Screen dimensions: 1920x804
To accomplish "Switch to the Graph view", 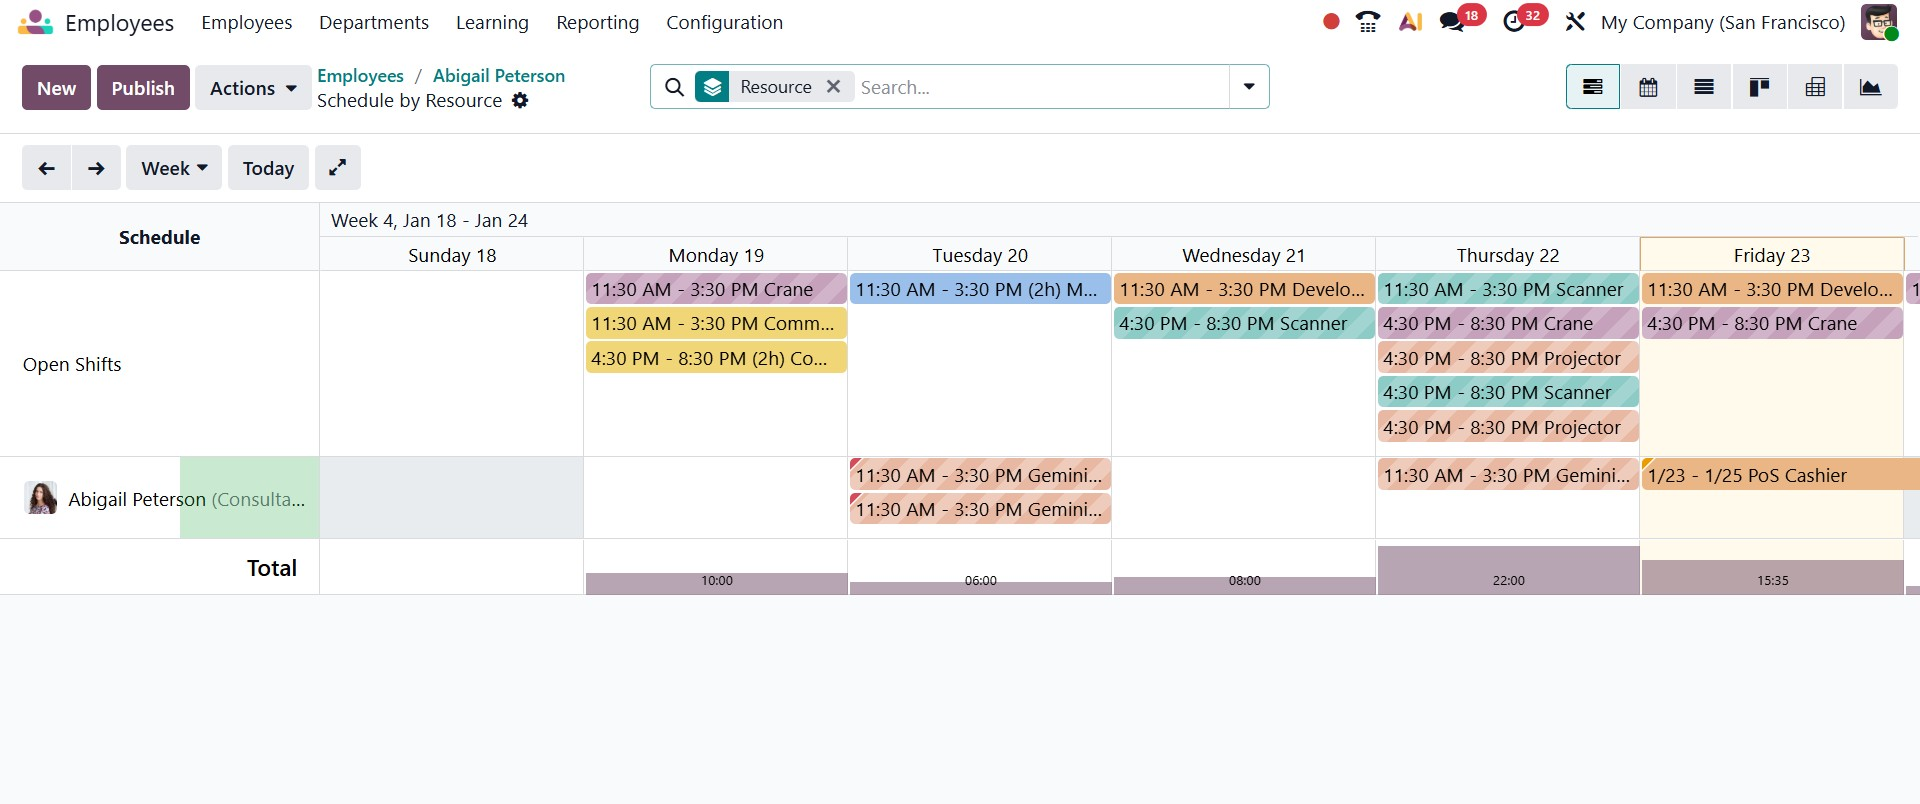I will pos(1870,88).
